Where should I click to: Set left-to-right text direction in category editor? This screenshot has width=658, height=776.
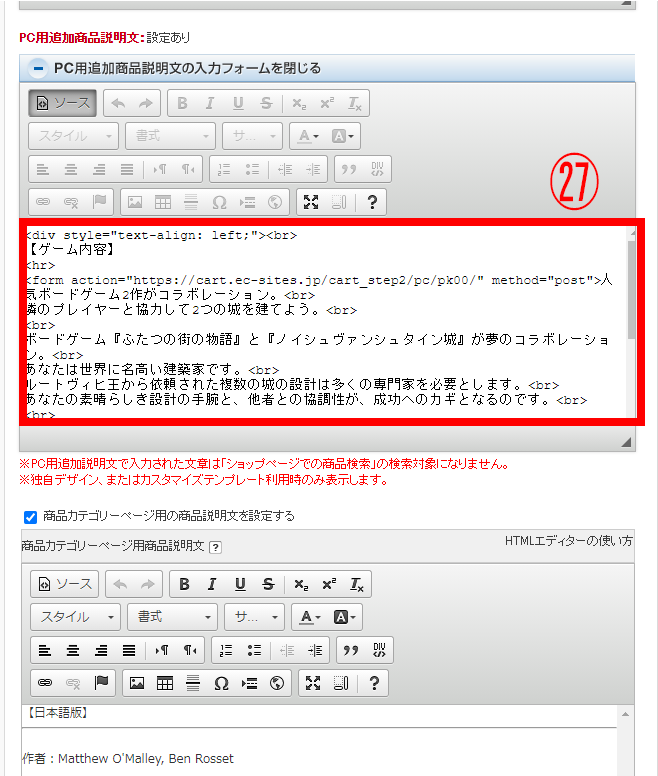tap(162, 650)
